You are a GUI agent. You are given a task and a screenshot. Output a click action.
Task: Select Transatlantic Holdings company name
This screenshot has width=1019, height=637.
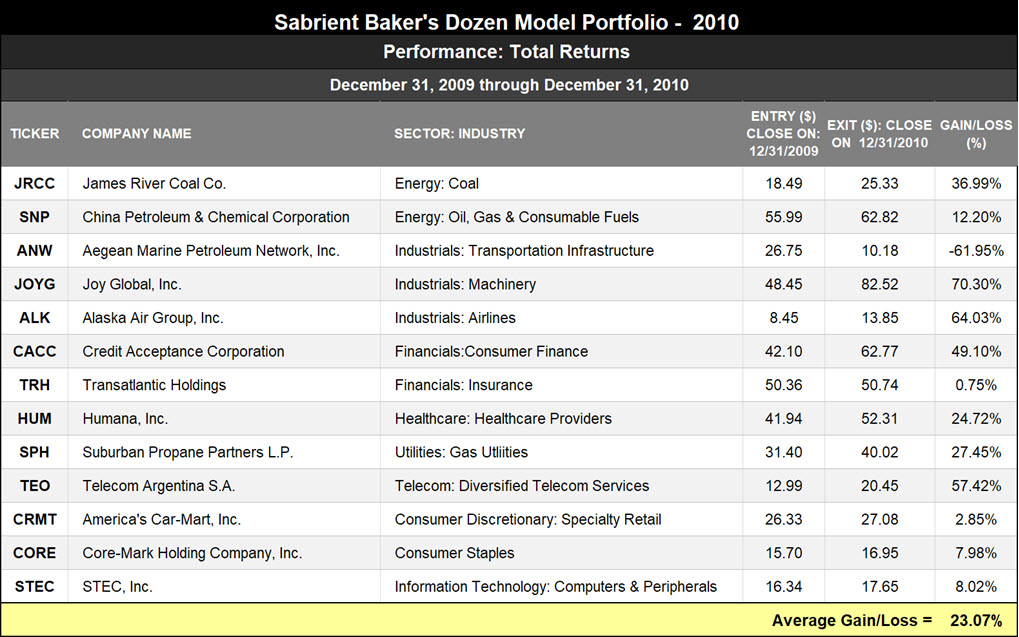click(x=154, y=385)
